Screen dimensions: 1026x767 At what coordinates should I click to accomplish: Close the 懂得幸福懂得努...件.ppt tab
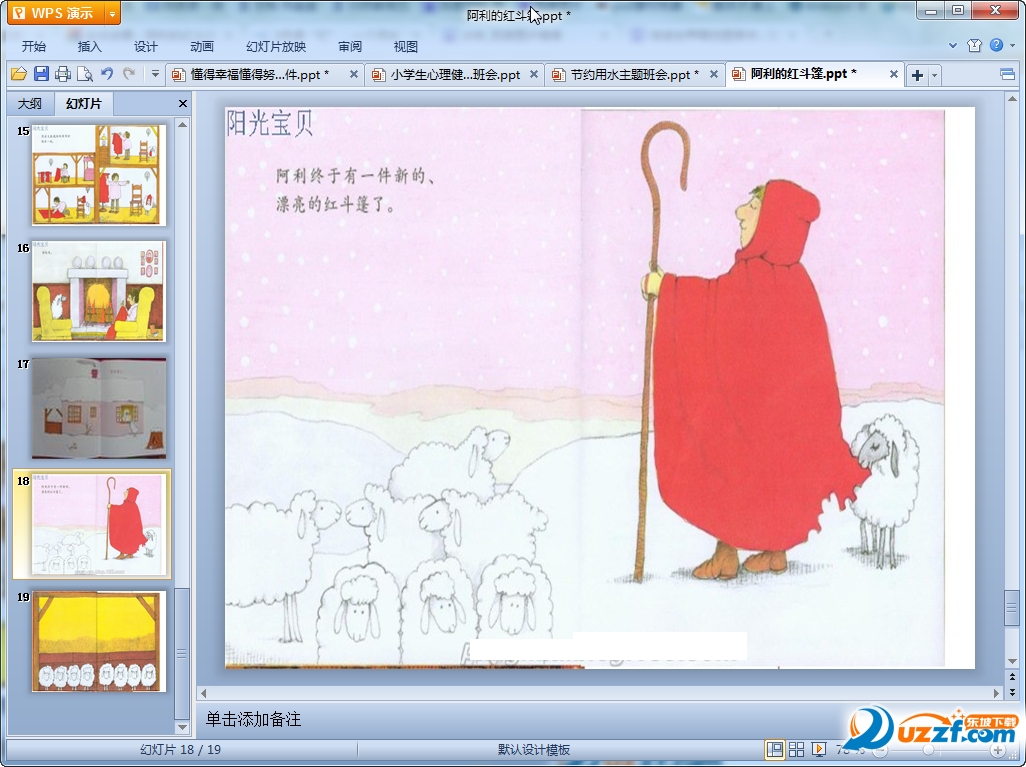pos(353,75)
